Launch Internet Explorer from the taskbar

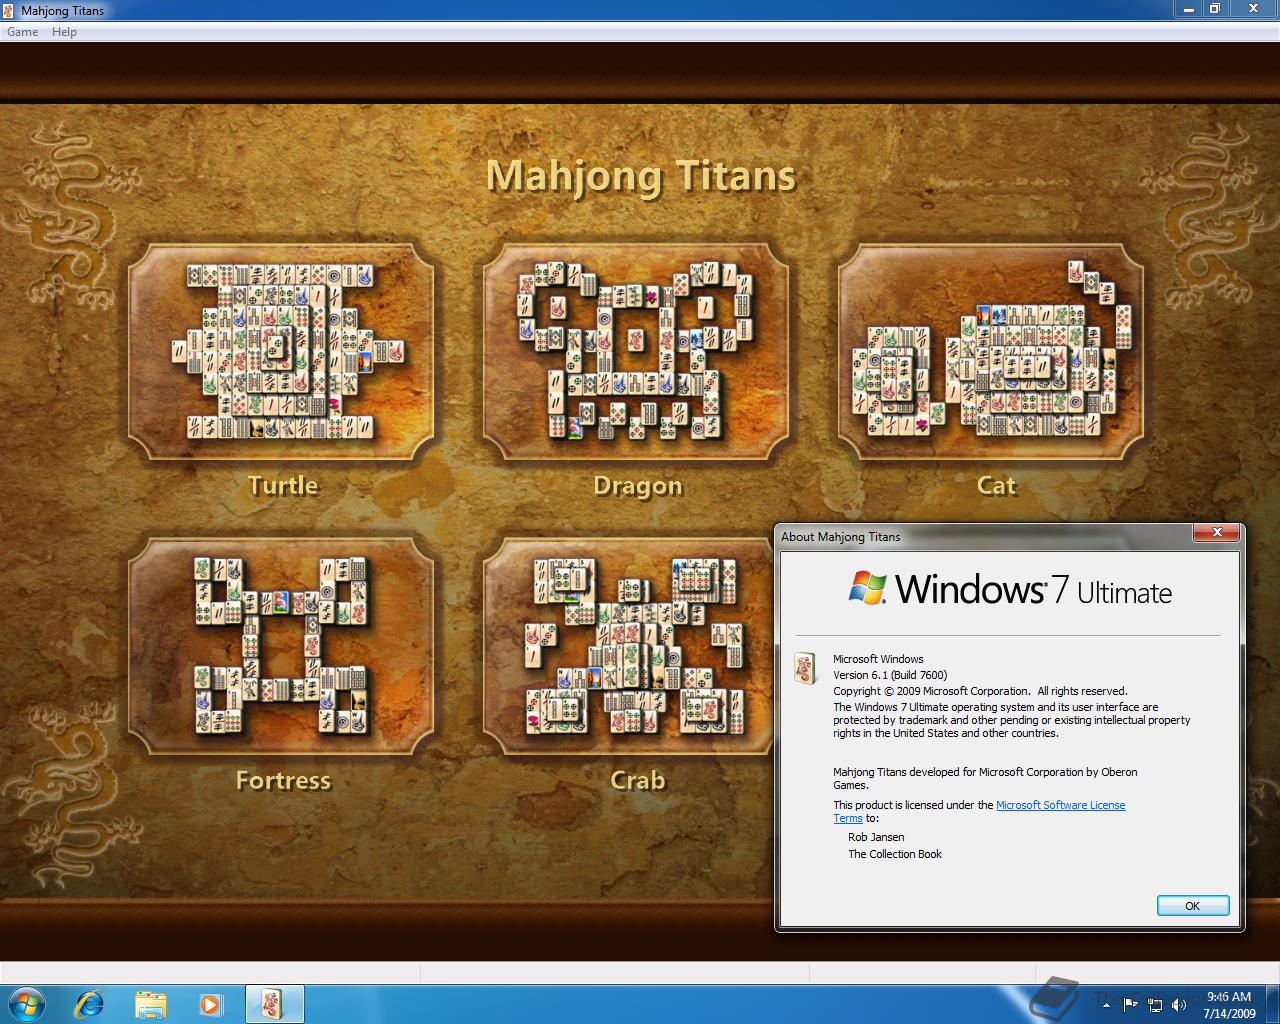tap(90, 1003)
